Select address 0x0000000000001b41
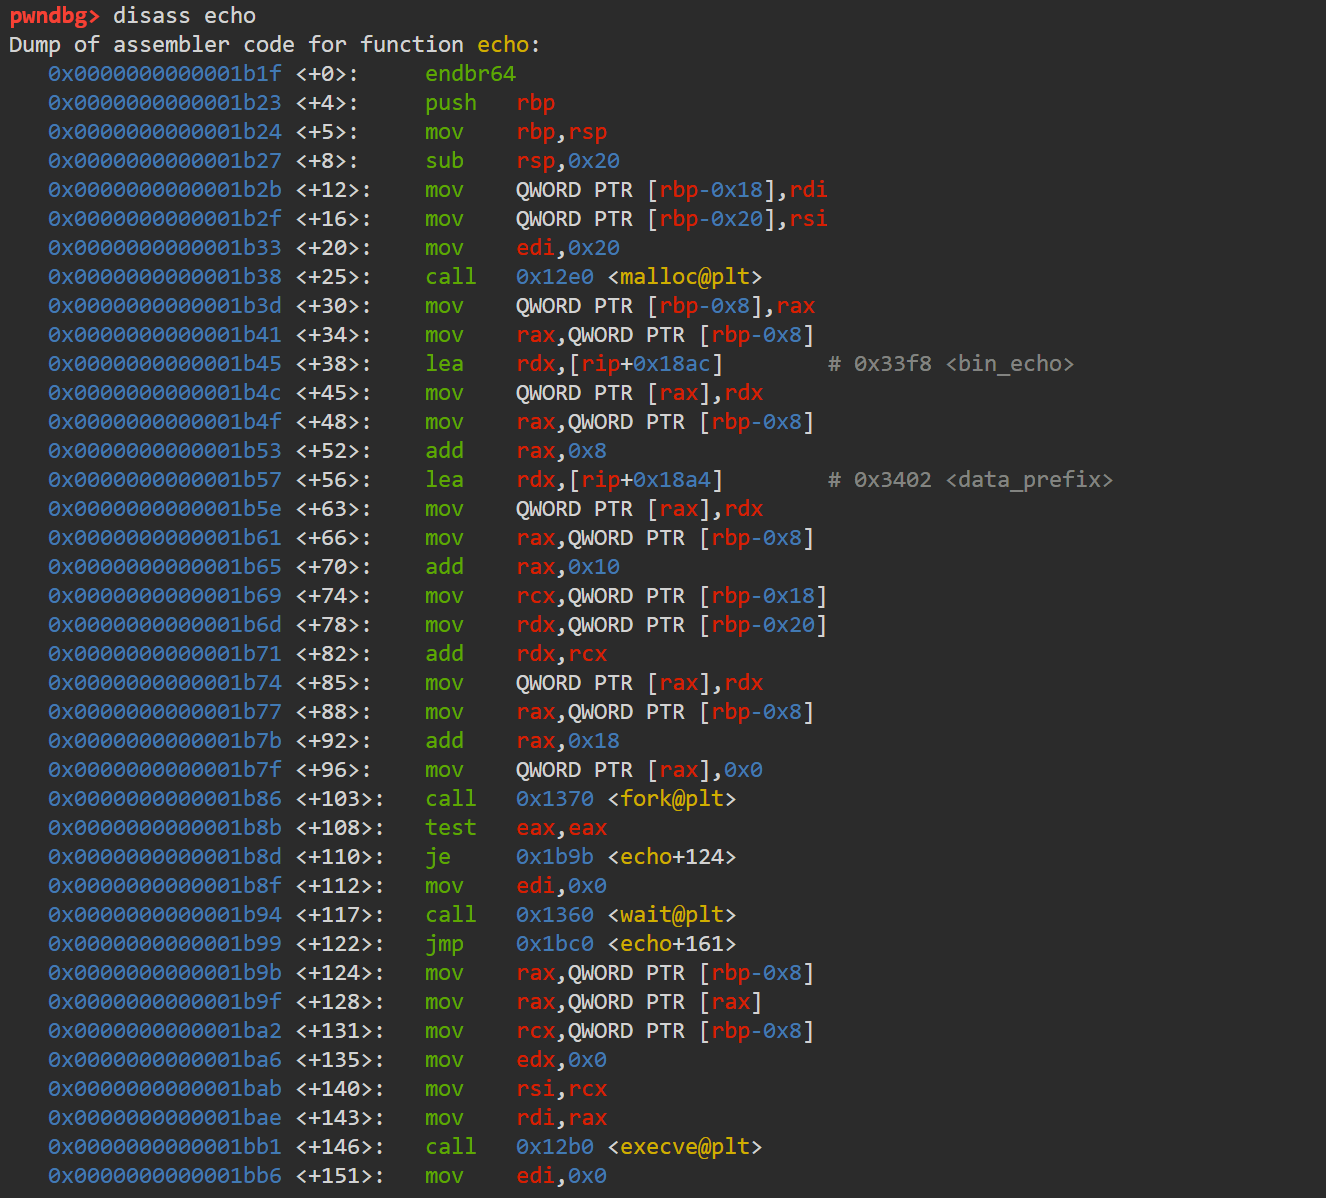The image size is (1326, 1198). [x=165, y=335]
